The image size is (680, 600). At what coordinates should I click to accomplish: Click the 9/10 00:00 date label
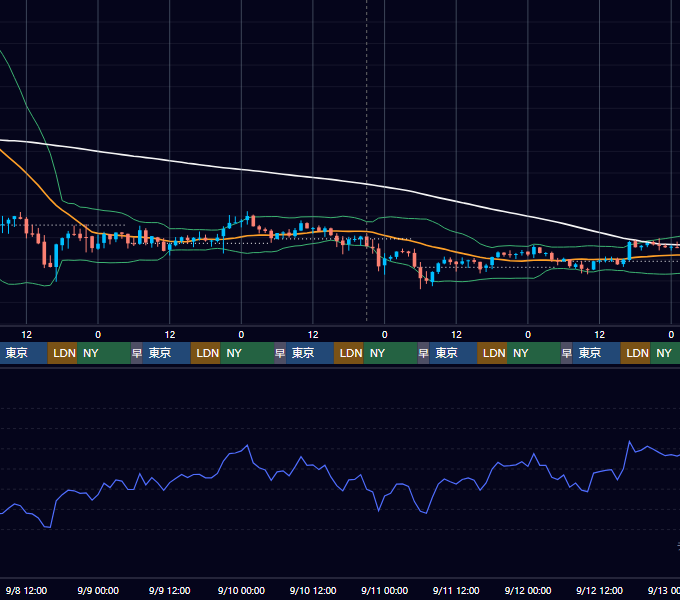click(241, 590)
